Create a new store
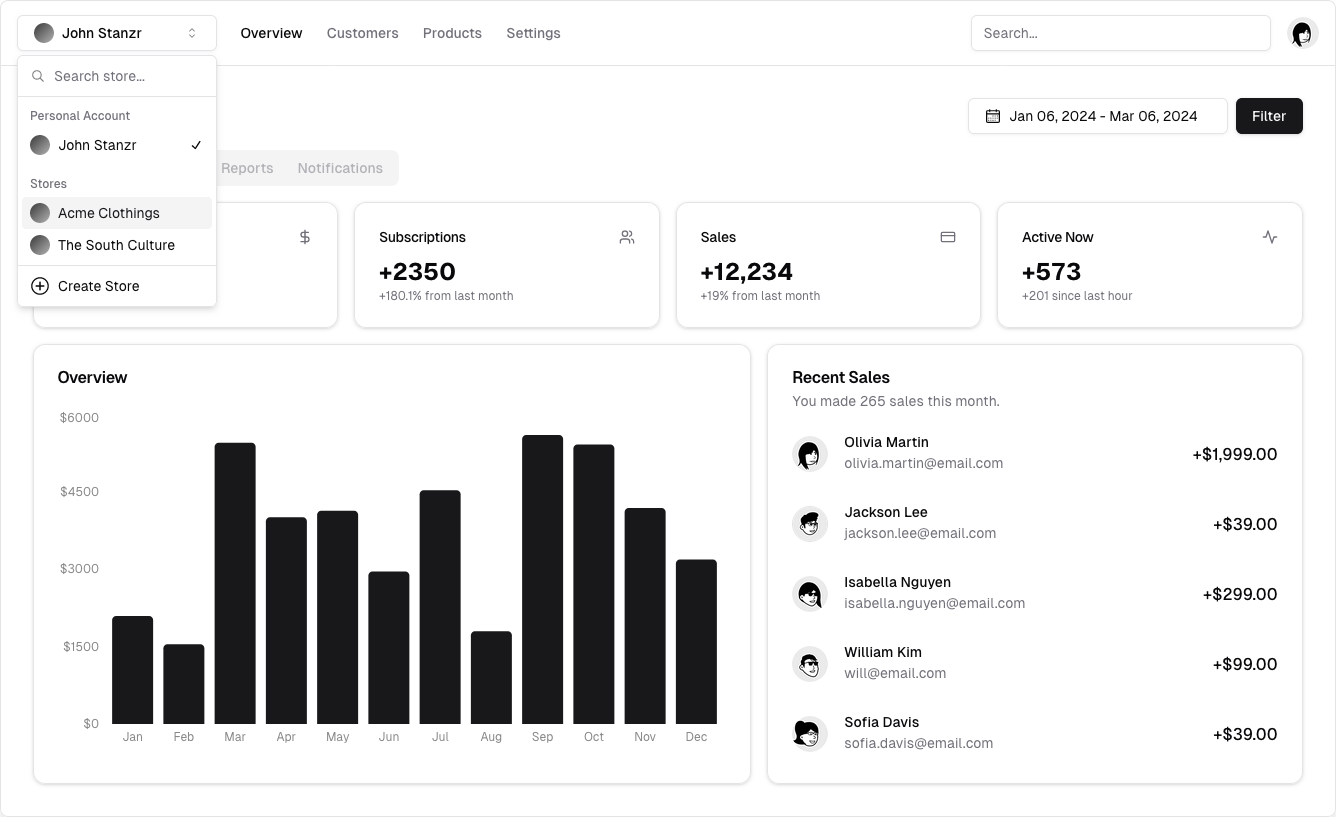Viewport: 1336px width, 817px height. coord(98,286)
